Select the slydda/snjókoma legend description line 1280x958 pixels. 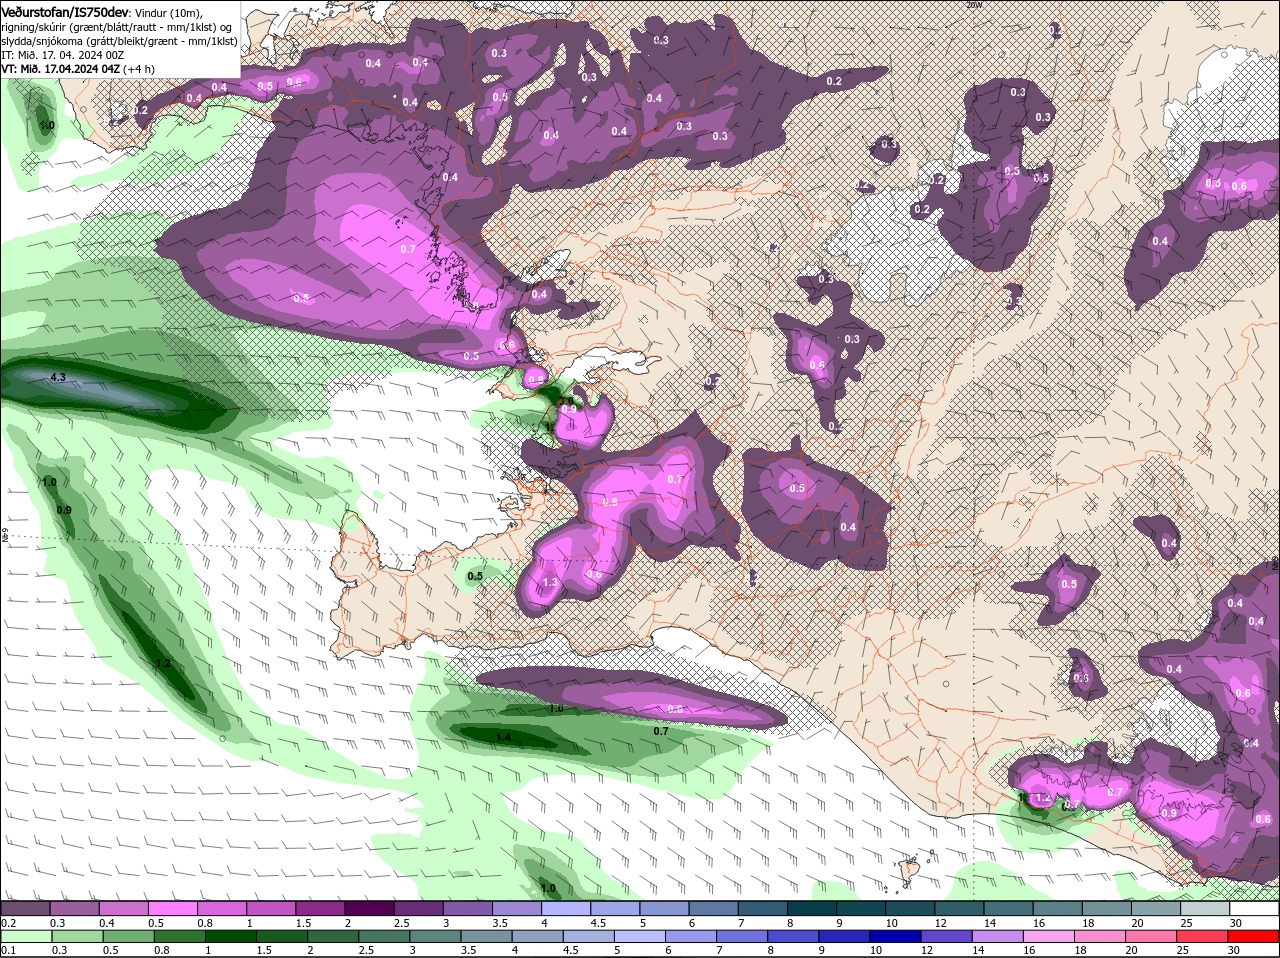[x=119, y=41]
